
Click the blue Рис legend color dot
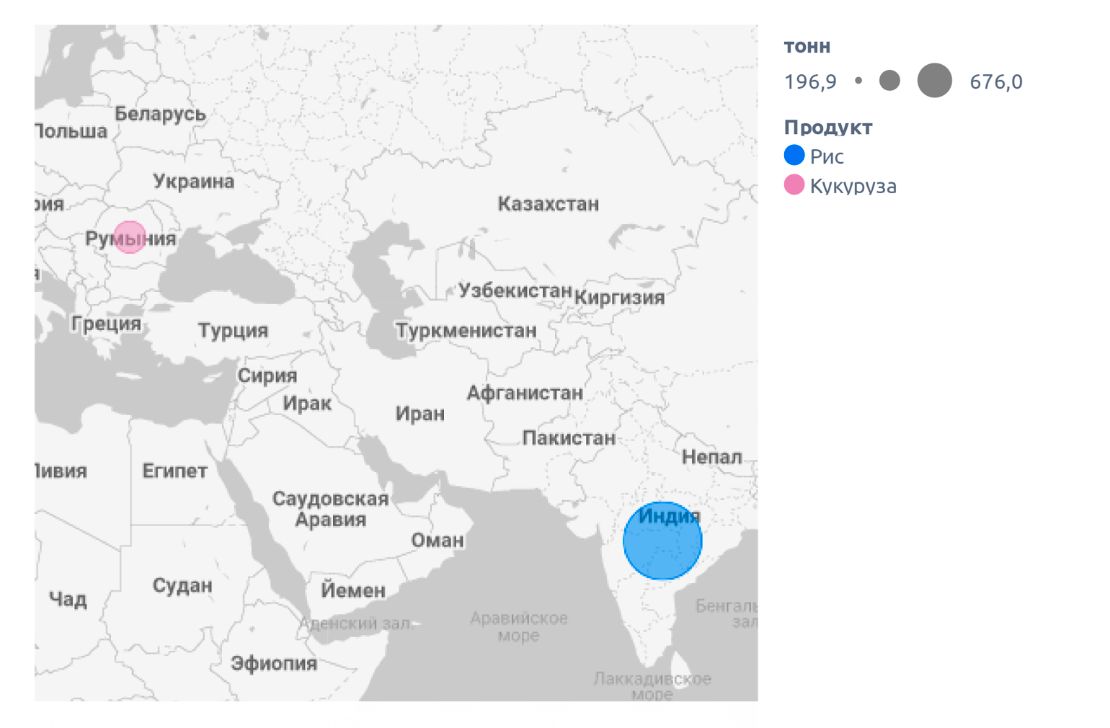click(795, 155)
